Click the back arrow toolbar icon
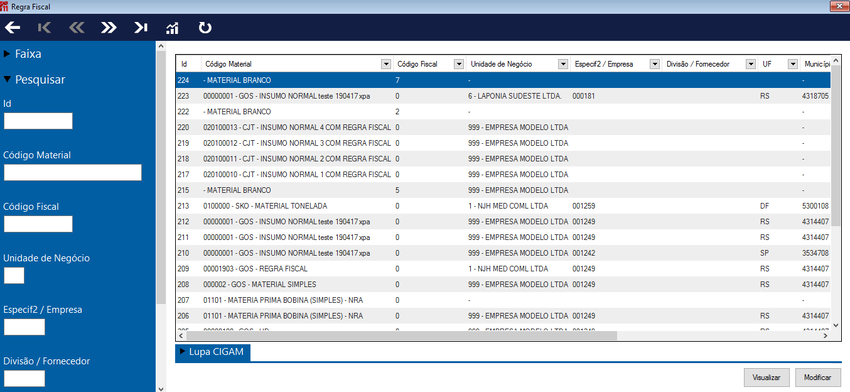This screenshot has width=850, height=392. (x=12, y=27)
